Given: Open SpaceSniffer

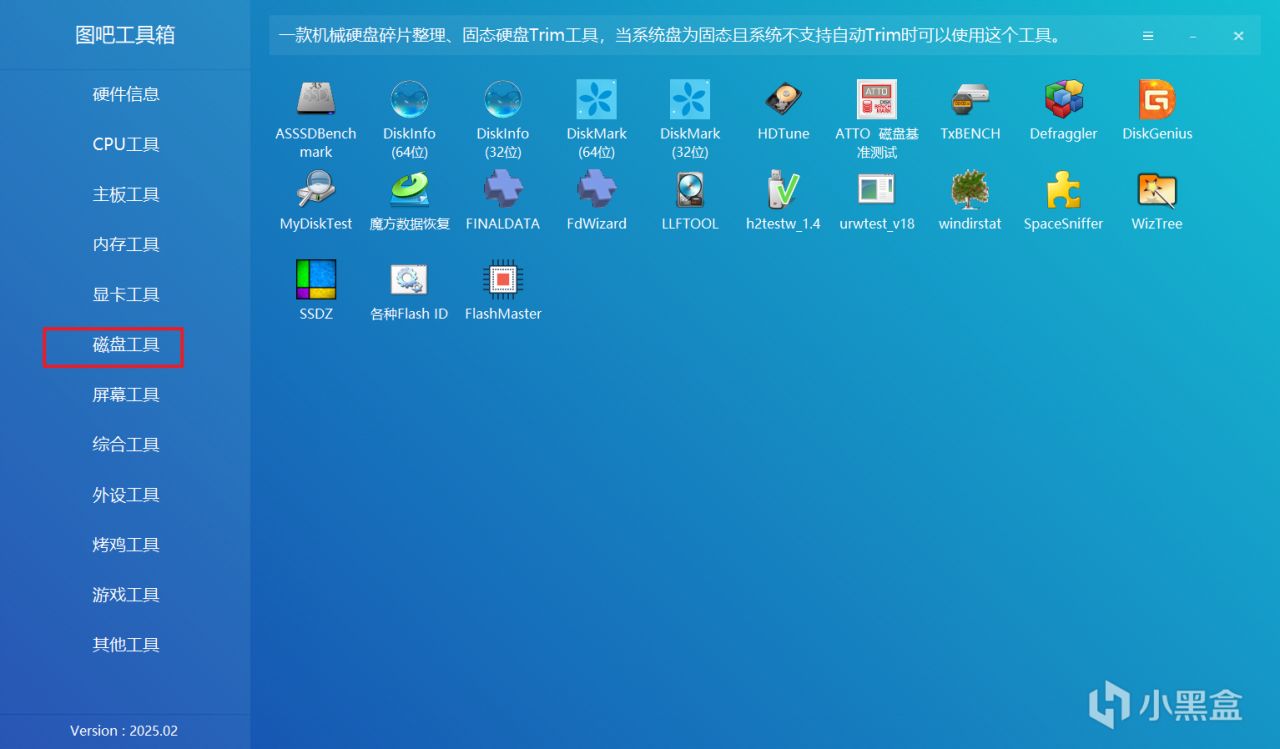Looking at the screenshot, I should (x=1064, y=201).
